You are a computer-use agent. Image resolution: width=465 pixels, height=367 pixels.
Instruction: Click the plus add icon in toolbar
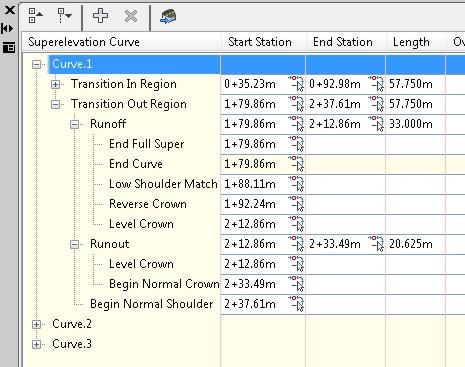100,16
